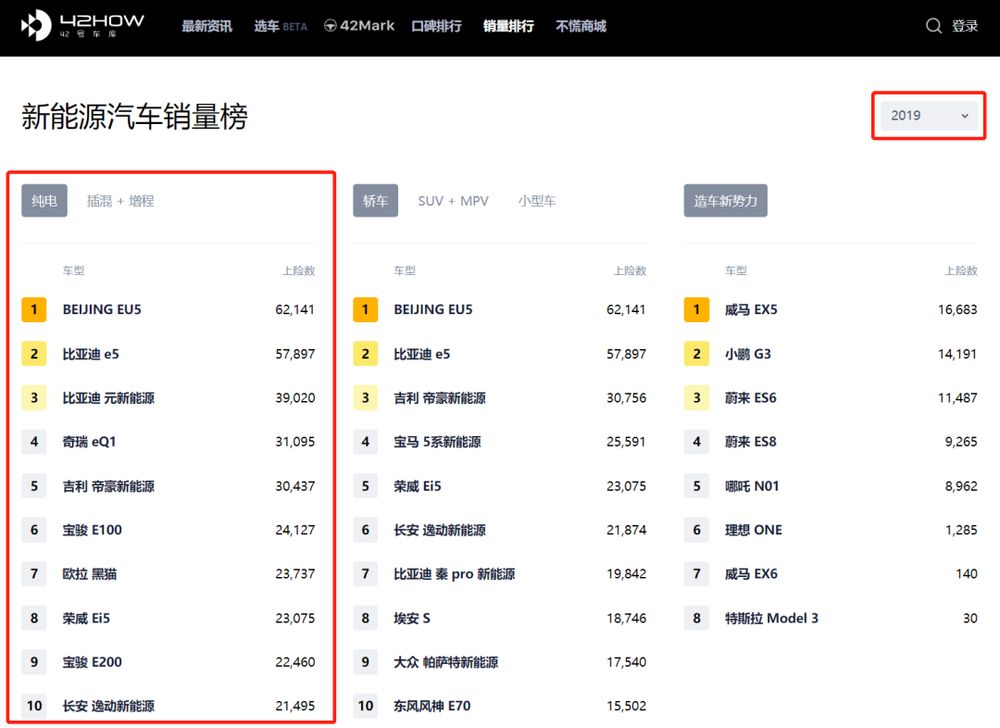This screenshot has width=1000, height=728.
Task: Click 小鹏 G3 entry
Action: [x=747, y=354]
